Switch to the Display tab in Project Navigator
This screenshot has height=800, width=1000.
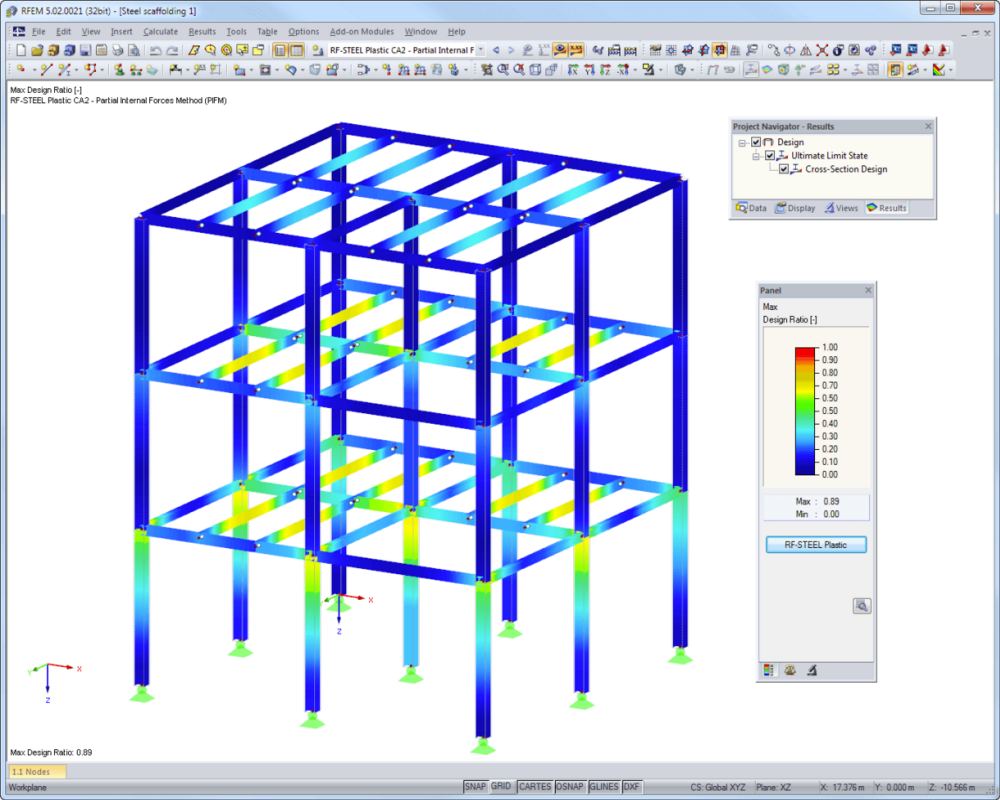[x=795, y=208]
